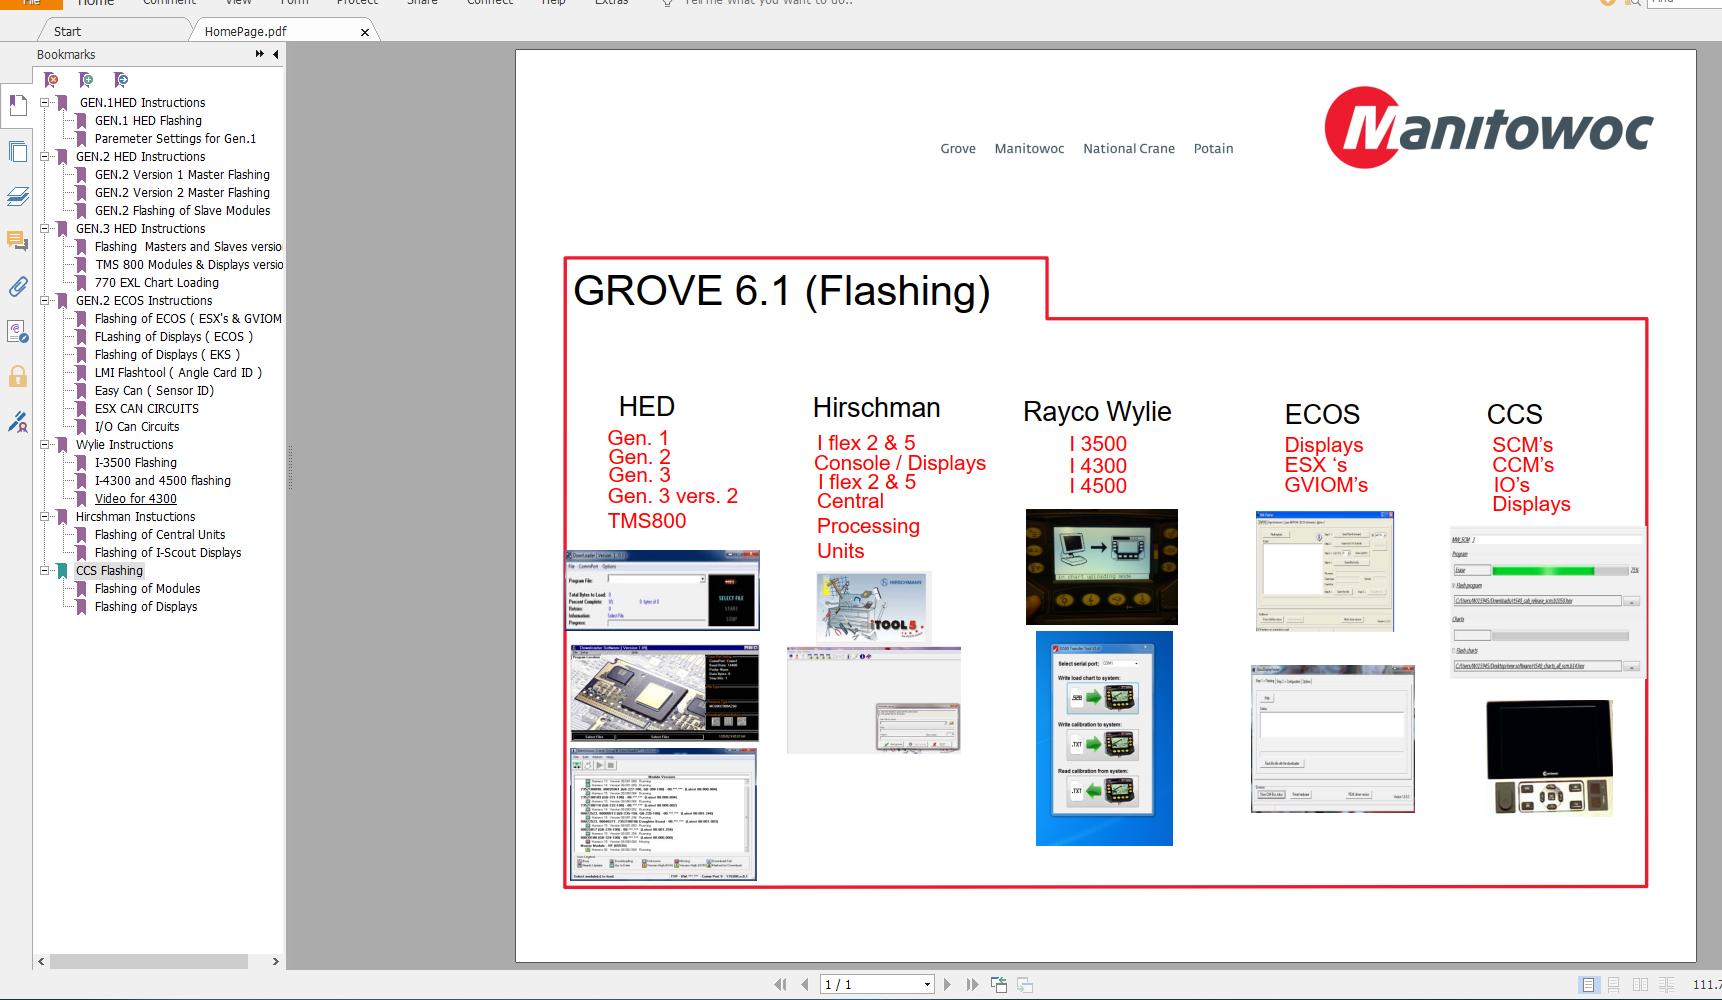The width and height of the screenshot is (1722, 1000).
Task: Open the Layers sidebar panel
Action: pyautogui.click(x=17, y=197)
